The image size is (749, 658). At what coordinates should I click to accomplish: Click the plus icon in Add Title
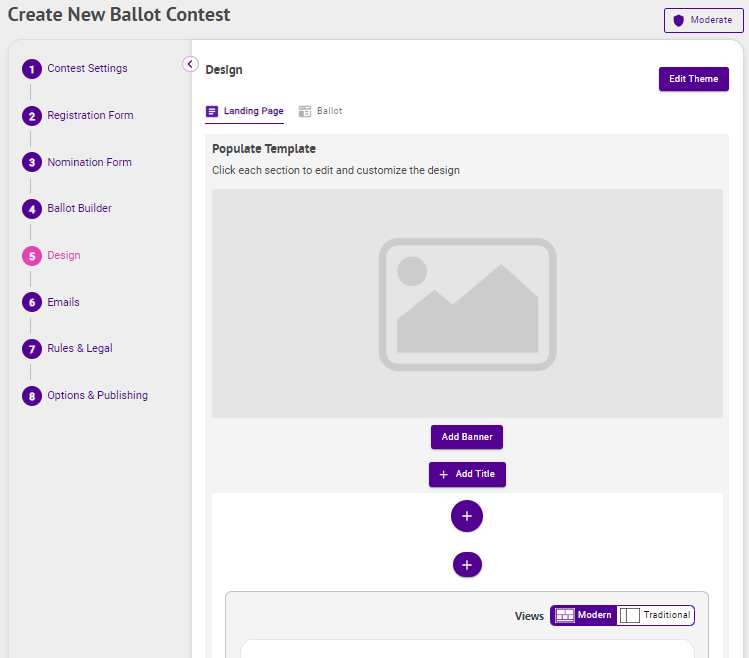[443, 475]
